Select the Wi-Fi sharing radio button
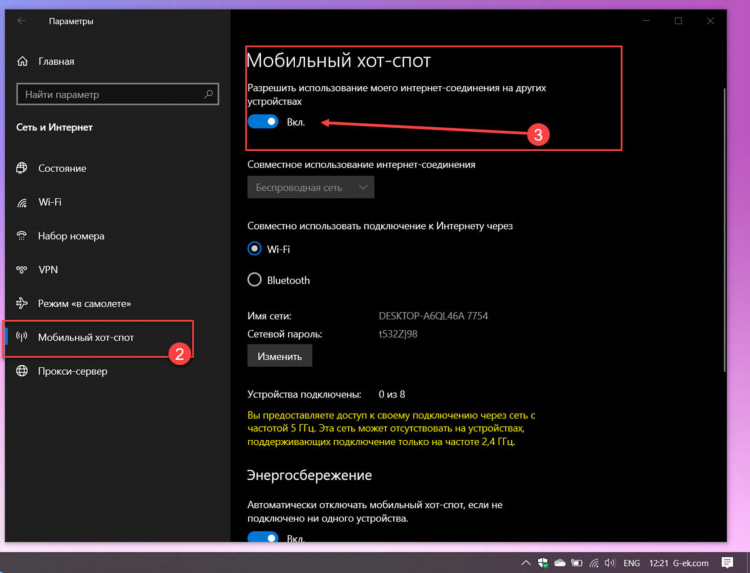750x573 pixels. pyautogui.click(x=254, y=249)
